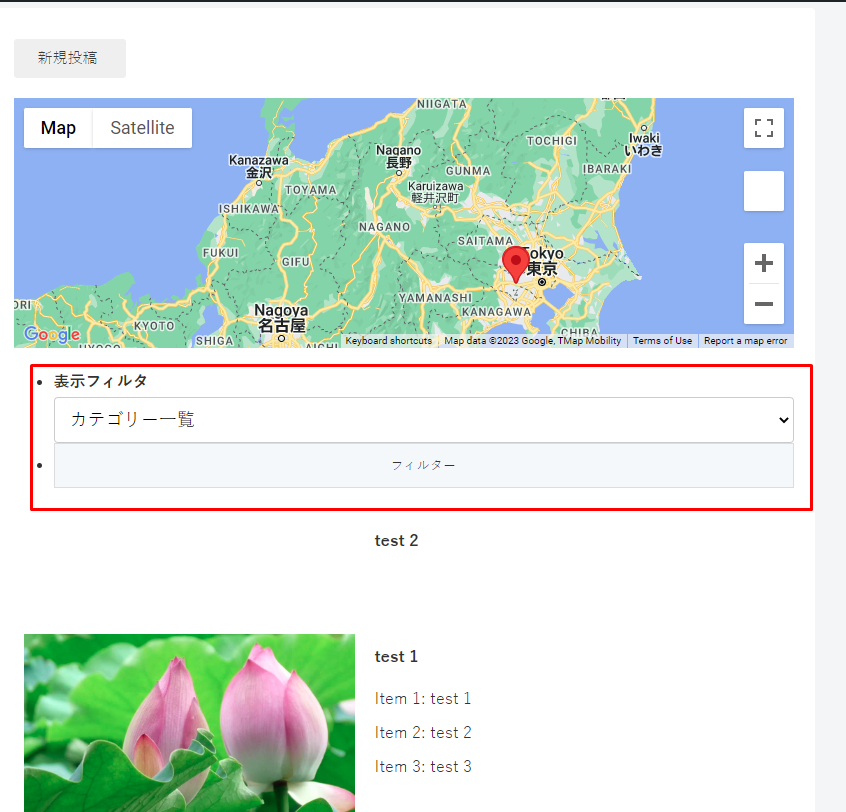846x812 pixels.
Task: Select the text 'Item 2: test 2'
Action: pyautogui.click(x=423, y=733)
